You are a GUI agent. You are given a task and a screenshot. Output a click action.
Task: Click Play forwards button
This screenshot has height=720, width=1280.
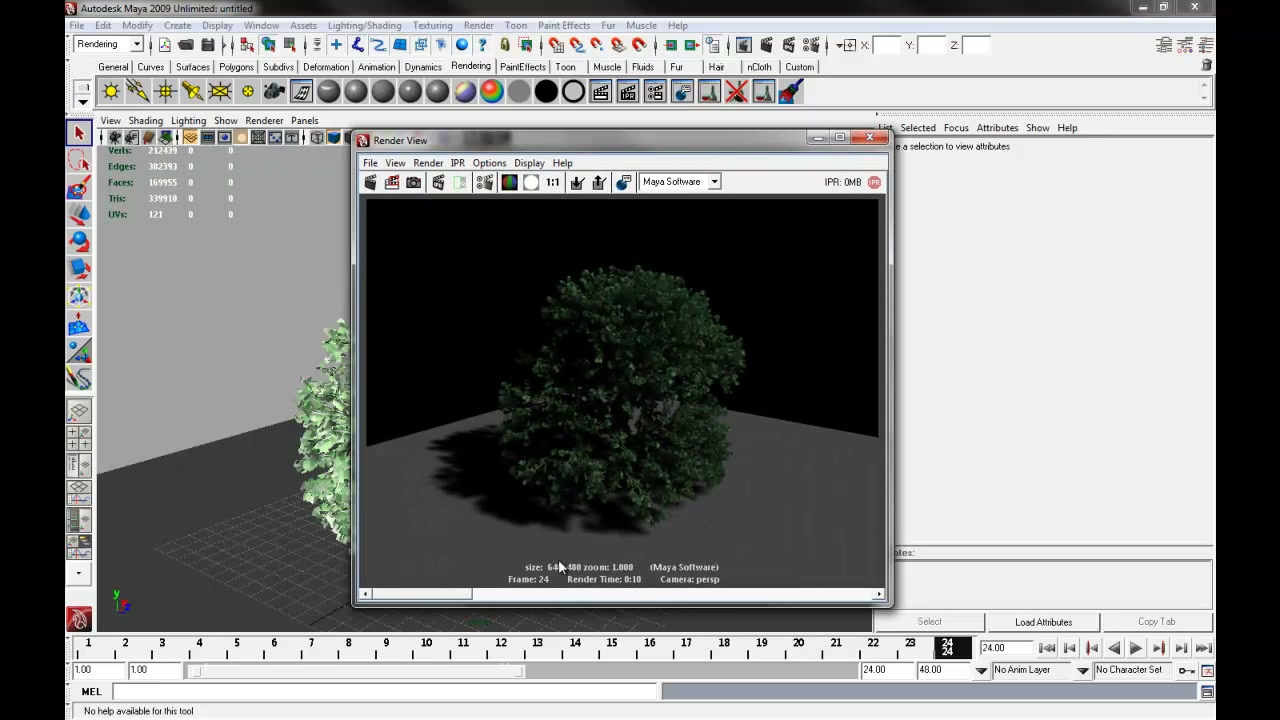[x=1136, y=648]
